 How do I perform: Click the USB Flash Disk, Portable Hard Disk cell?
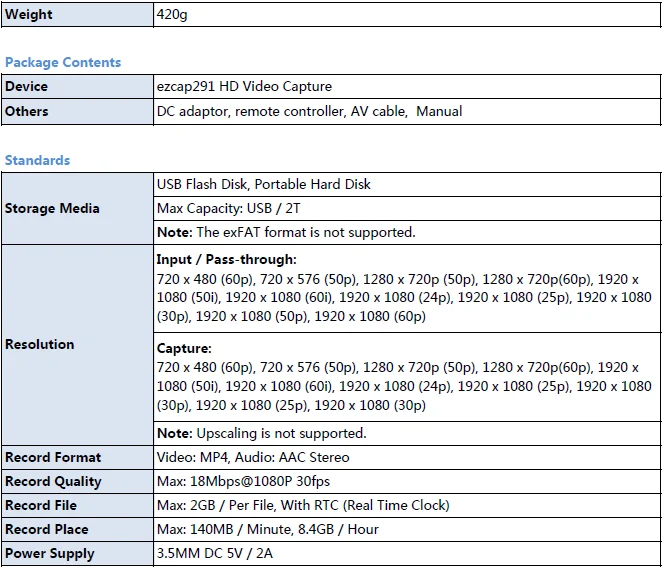[263, 184]
